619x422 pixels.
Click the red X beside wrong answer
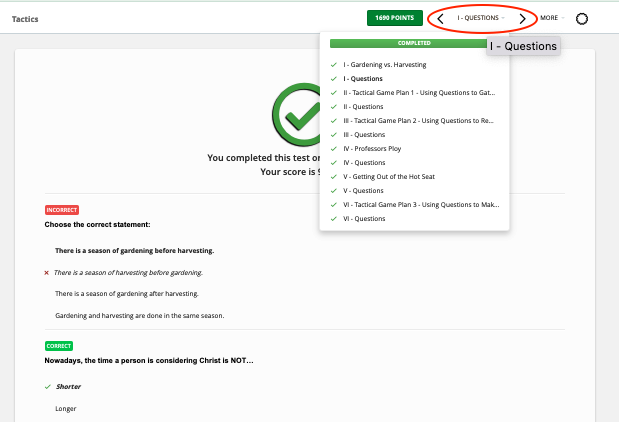[47, 272]
